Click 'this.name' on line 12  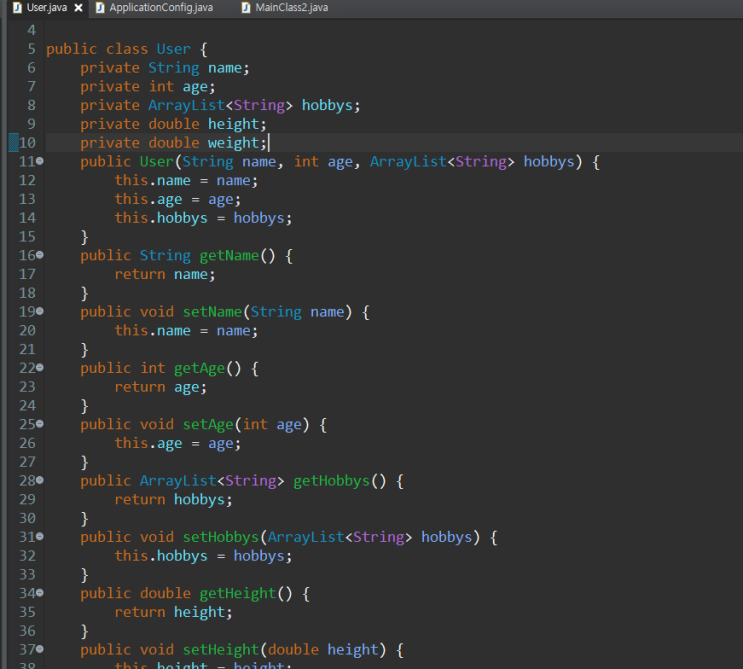point(153,181)
